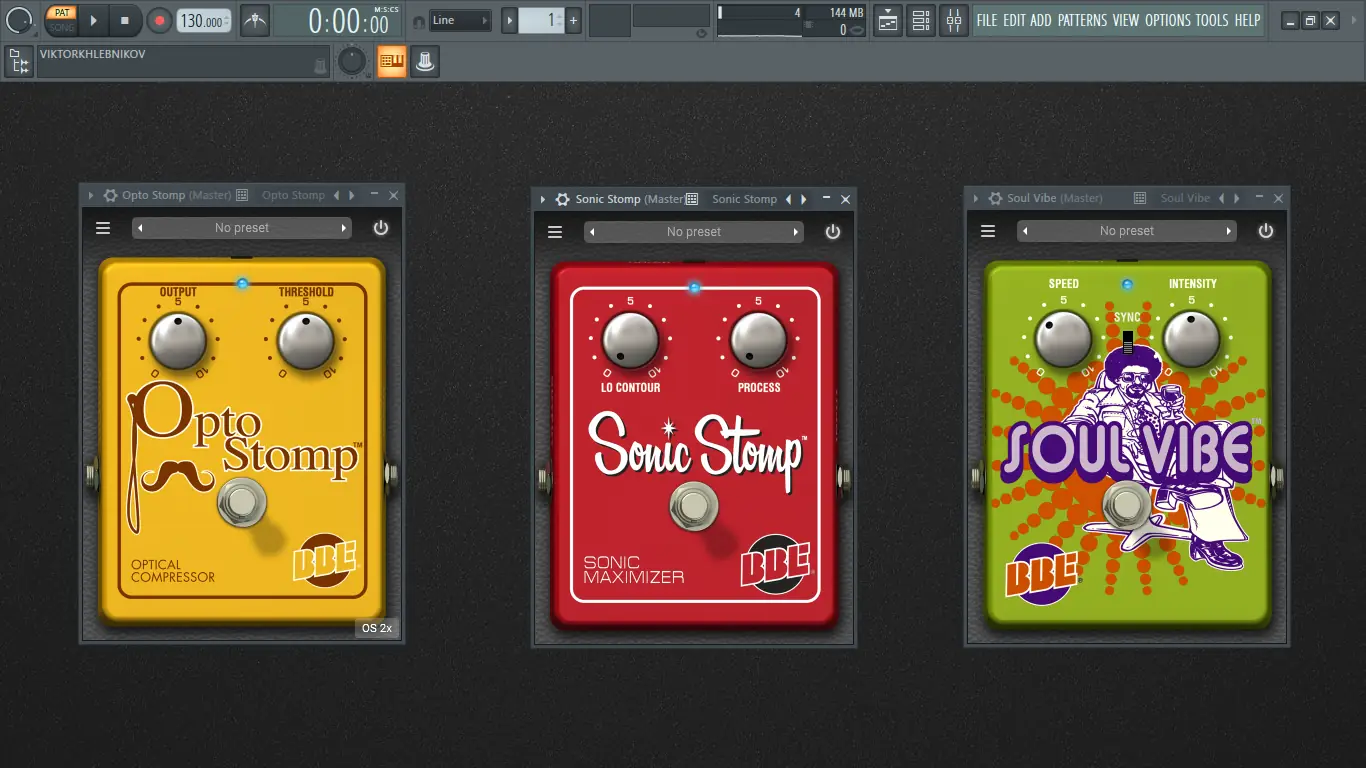Toggle the Sonic Stomp power button

833,232
